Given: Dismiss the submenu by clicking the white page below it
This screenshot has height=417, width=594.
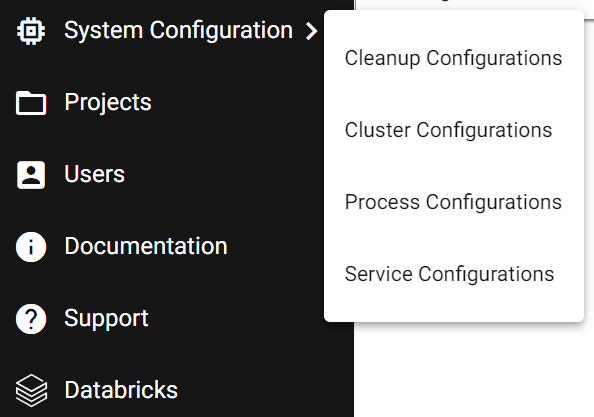Looking at the screenshot, I should pyautogui.click(x=474, y=371).
